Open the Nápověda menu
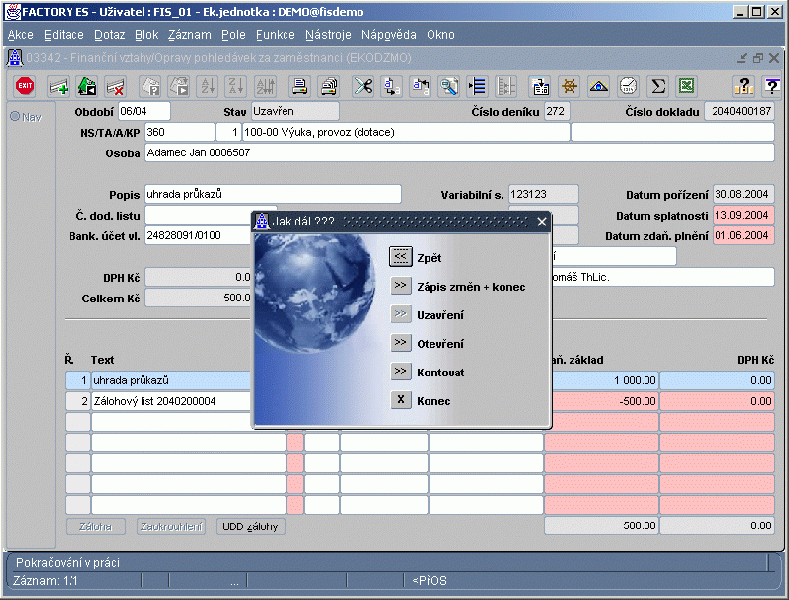The height and width of the screenshot is (600, 789). click(x=388, y=35)
